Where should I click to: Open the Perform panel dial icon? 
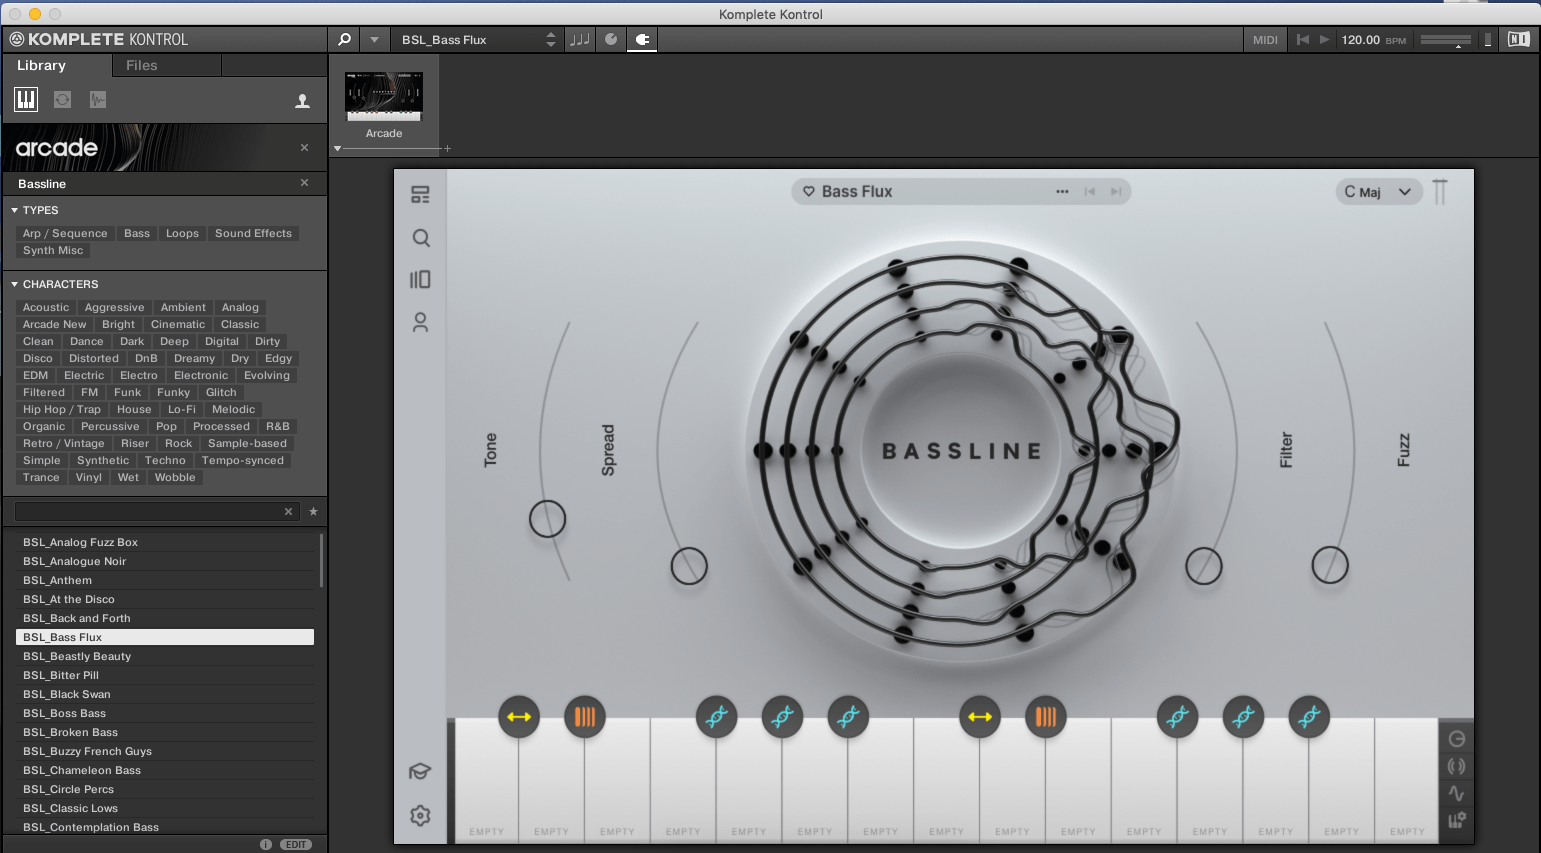[611, 39]
